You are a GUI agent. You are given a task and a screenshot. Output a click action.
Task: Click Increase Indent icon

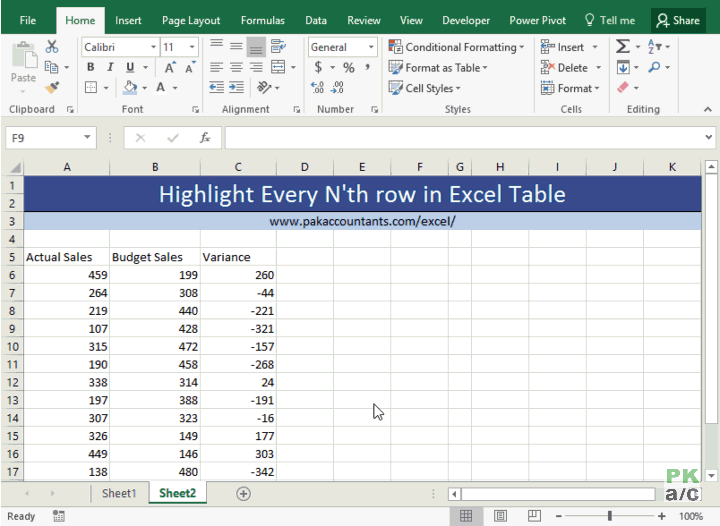pos(236,87)
